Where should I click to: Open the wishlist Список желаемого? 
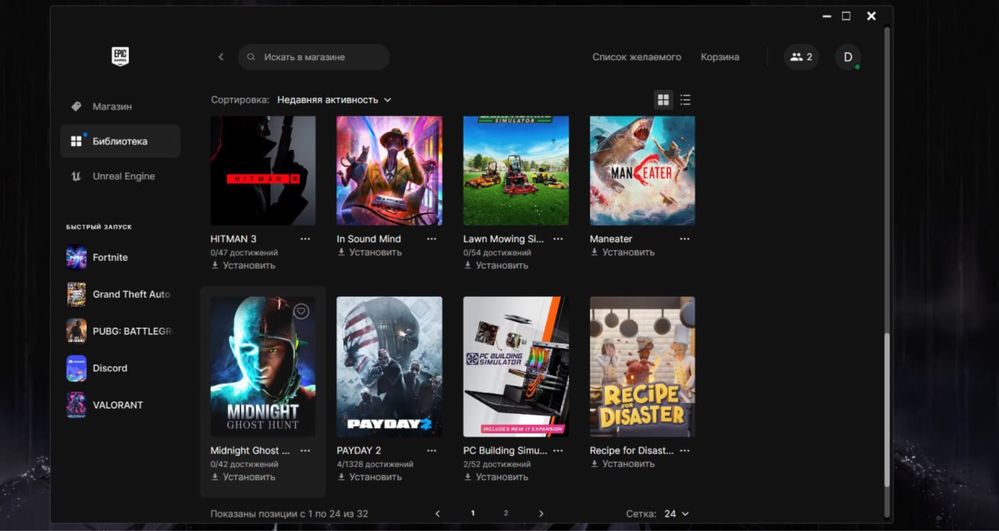pos(636,57)
